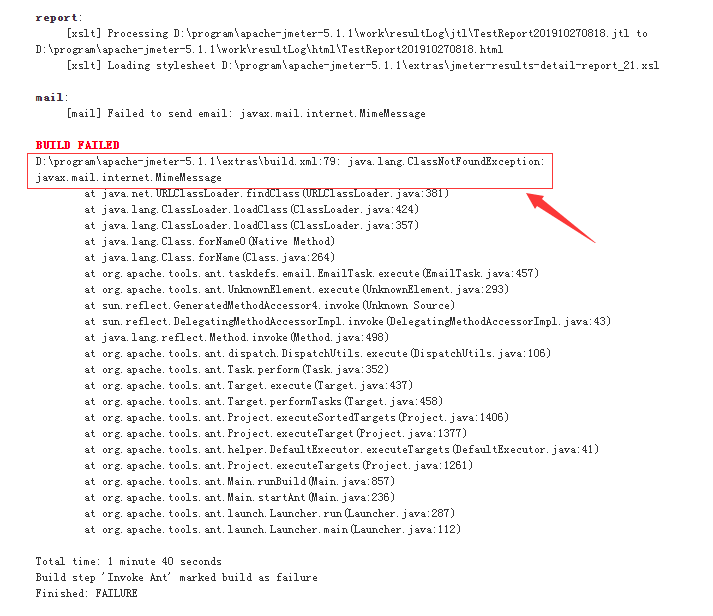Click the EmailTask.execute stack trace line

click(311, 274)
